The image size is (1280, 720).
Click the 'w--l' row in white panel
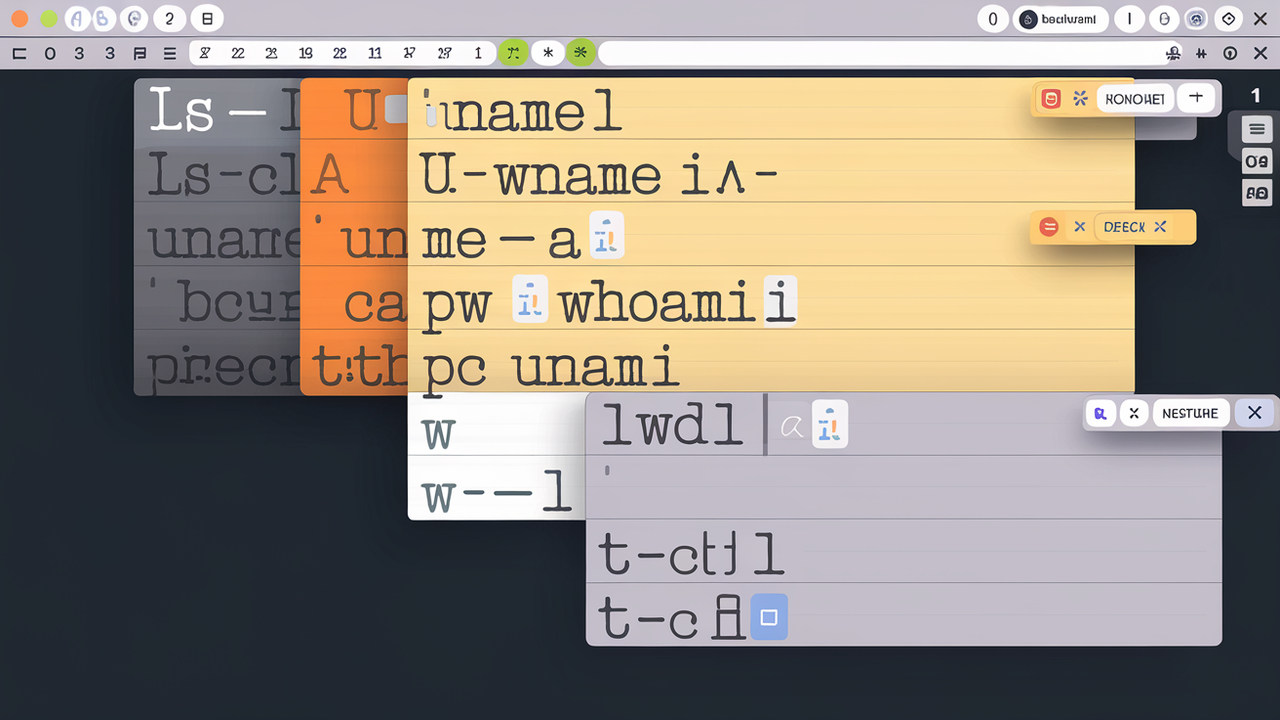(497, 489)
